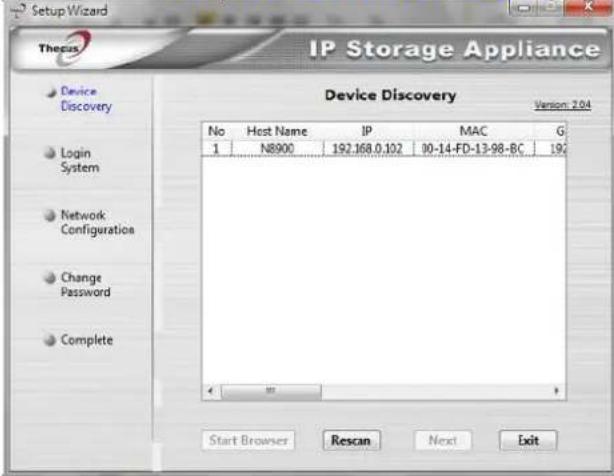Select the row number 1 cell
The image size is (614, 476).
click(216, 149)
